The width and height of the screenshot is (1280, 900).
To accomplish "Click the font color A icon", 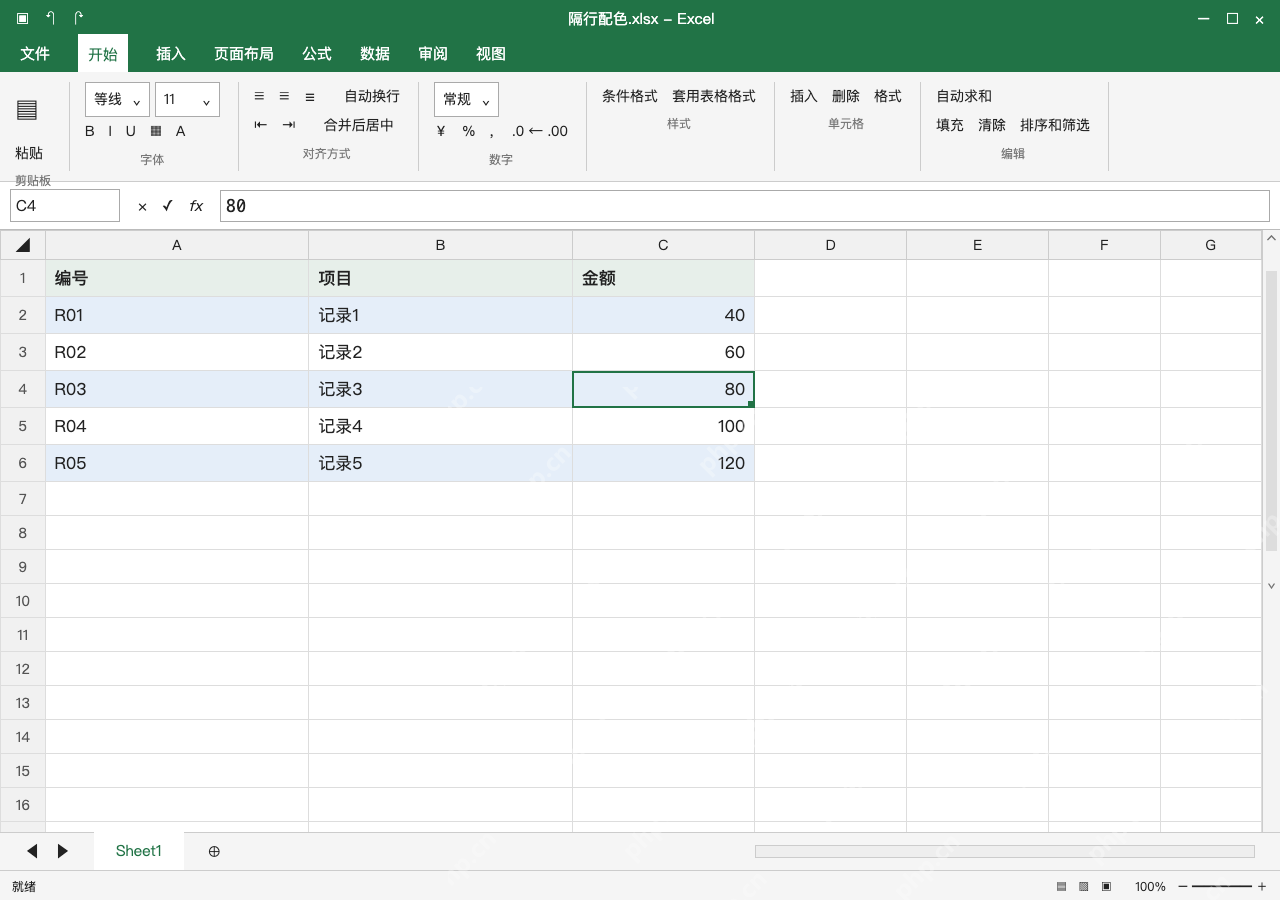I will (x=181, y=131).
